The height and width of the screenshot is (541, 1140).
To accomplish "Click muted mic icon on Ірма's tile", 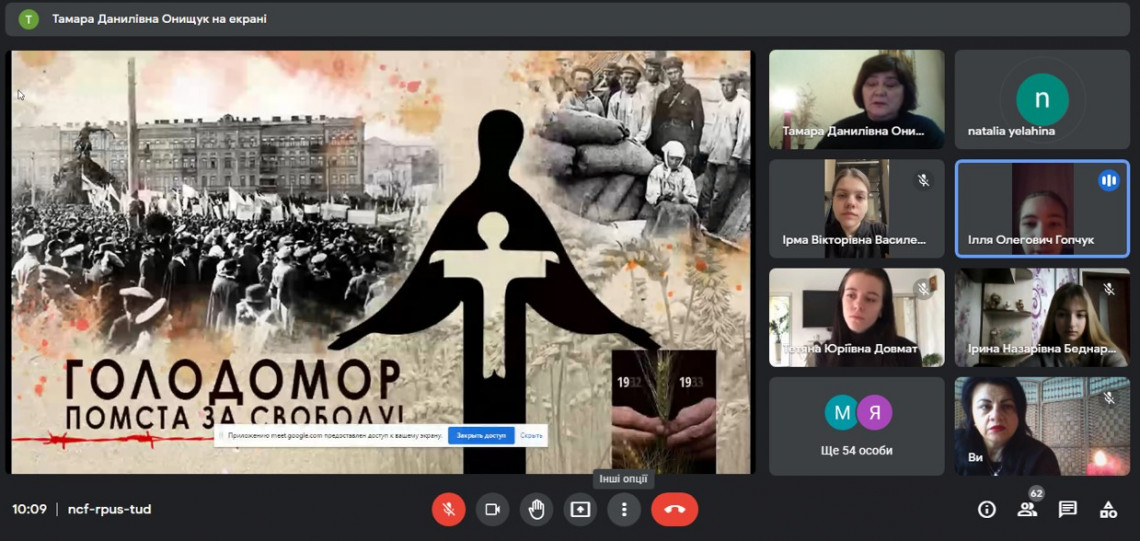I will (923, 180).
